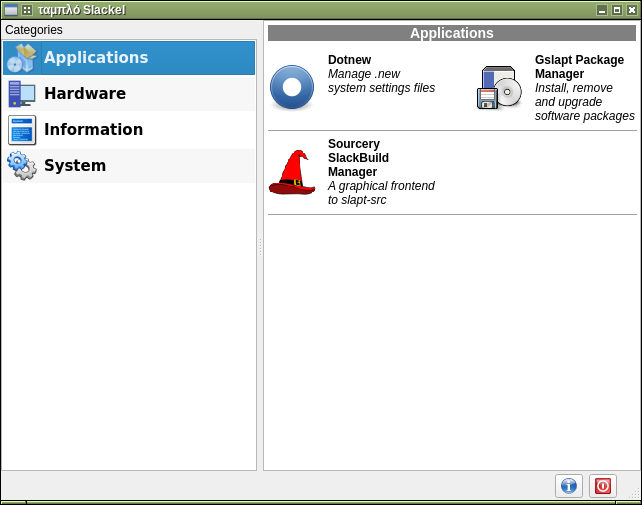Click the vertical pane splitter handle
The height and width of the screenshot is (505, 642).
coord(260,247)
